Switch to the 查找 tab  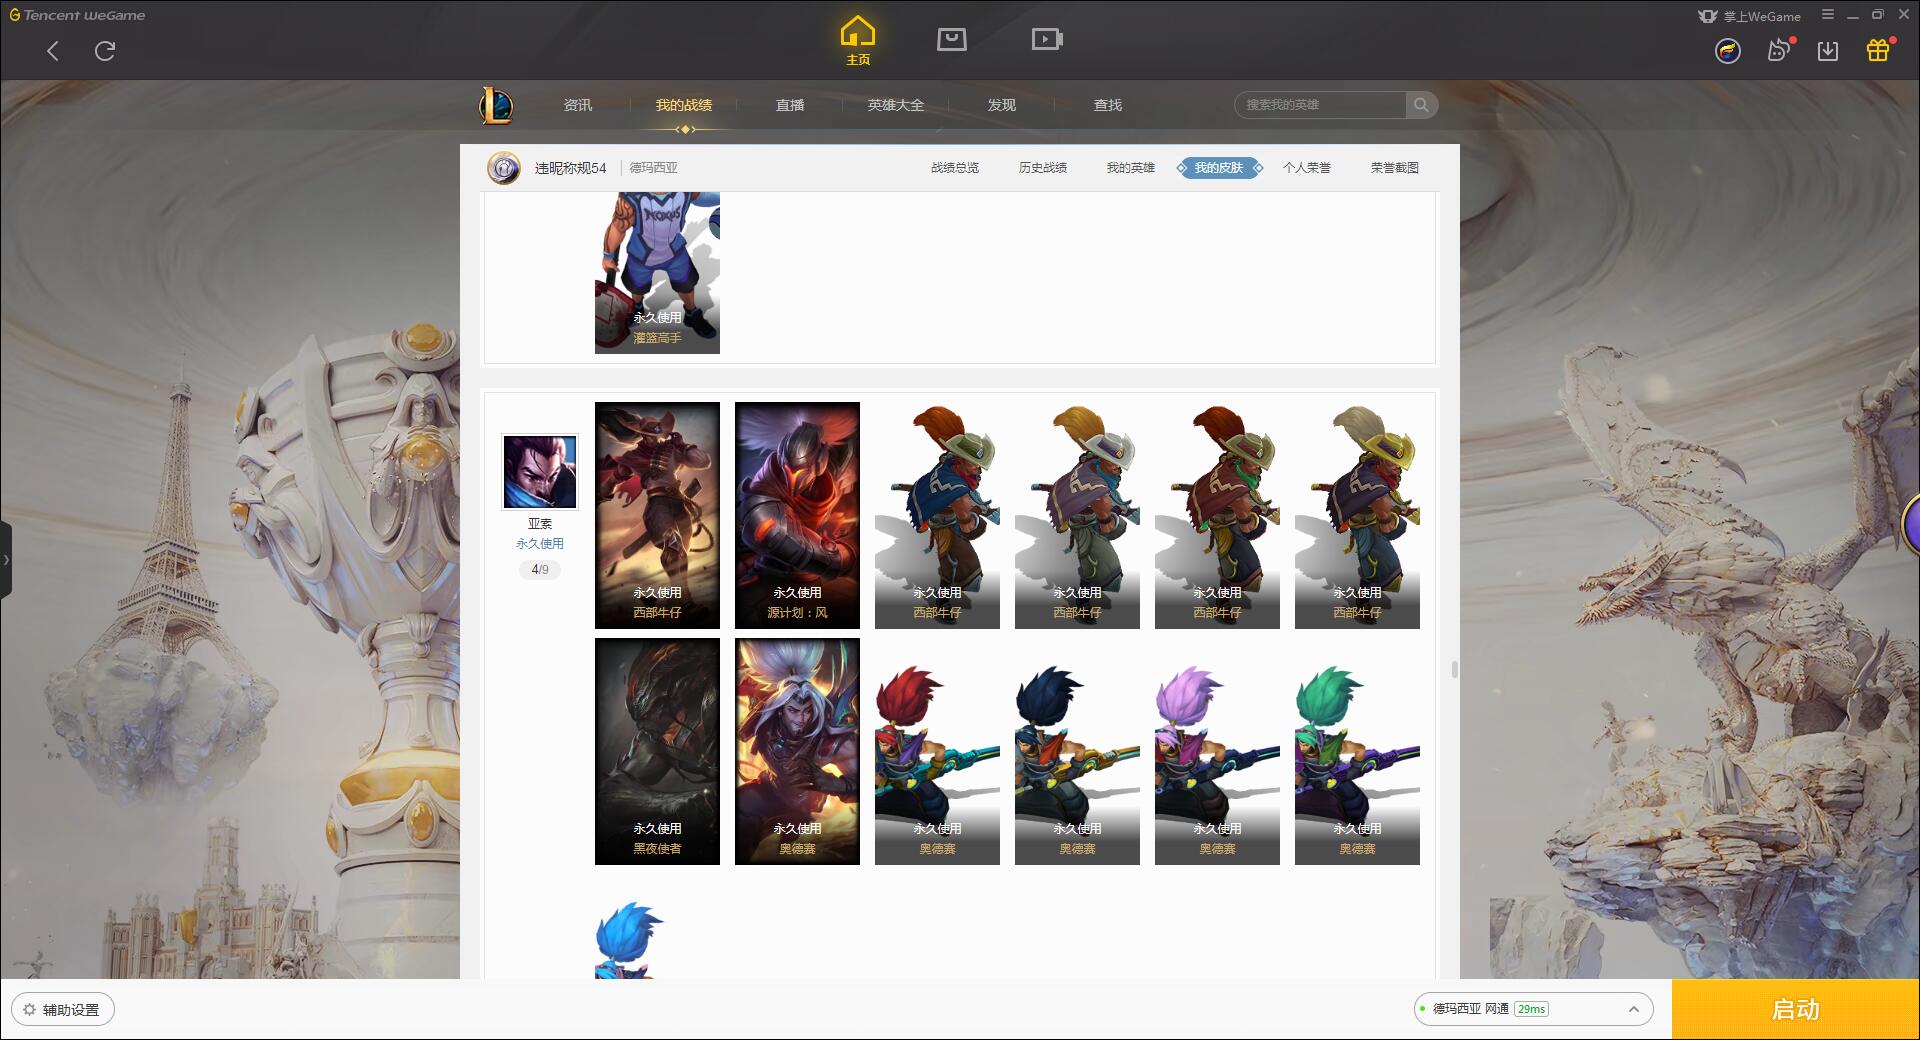[x=1108, y=105]
